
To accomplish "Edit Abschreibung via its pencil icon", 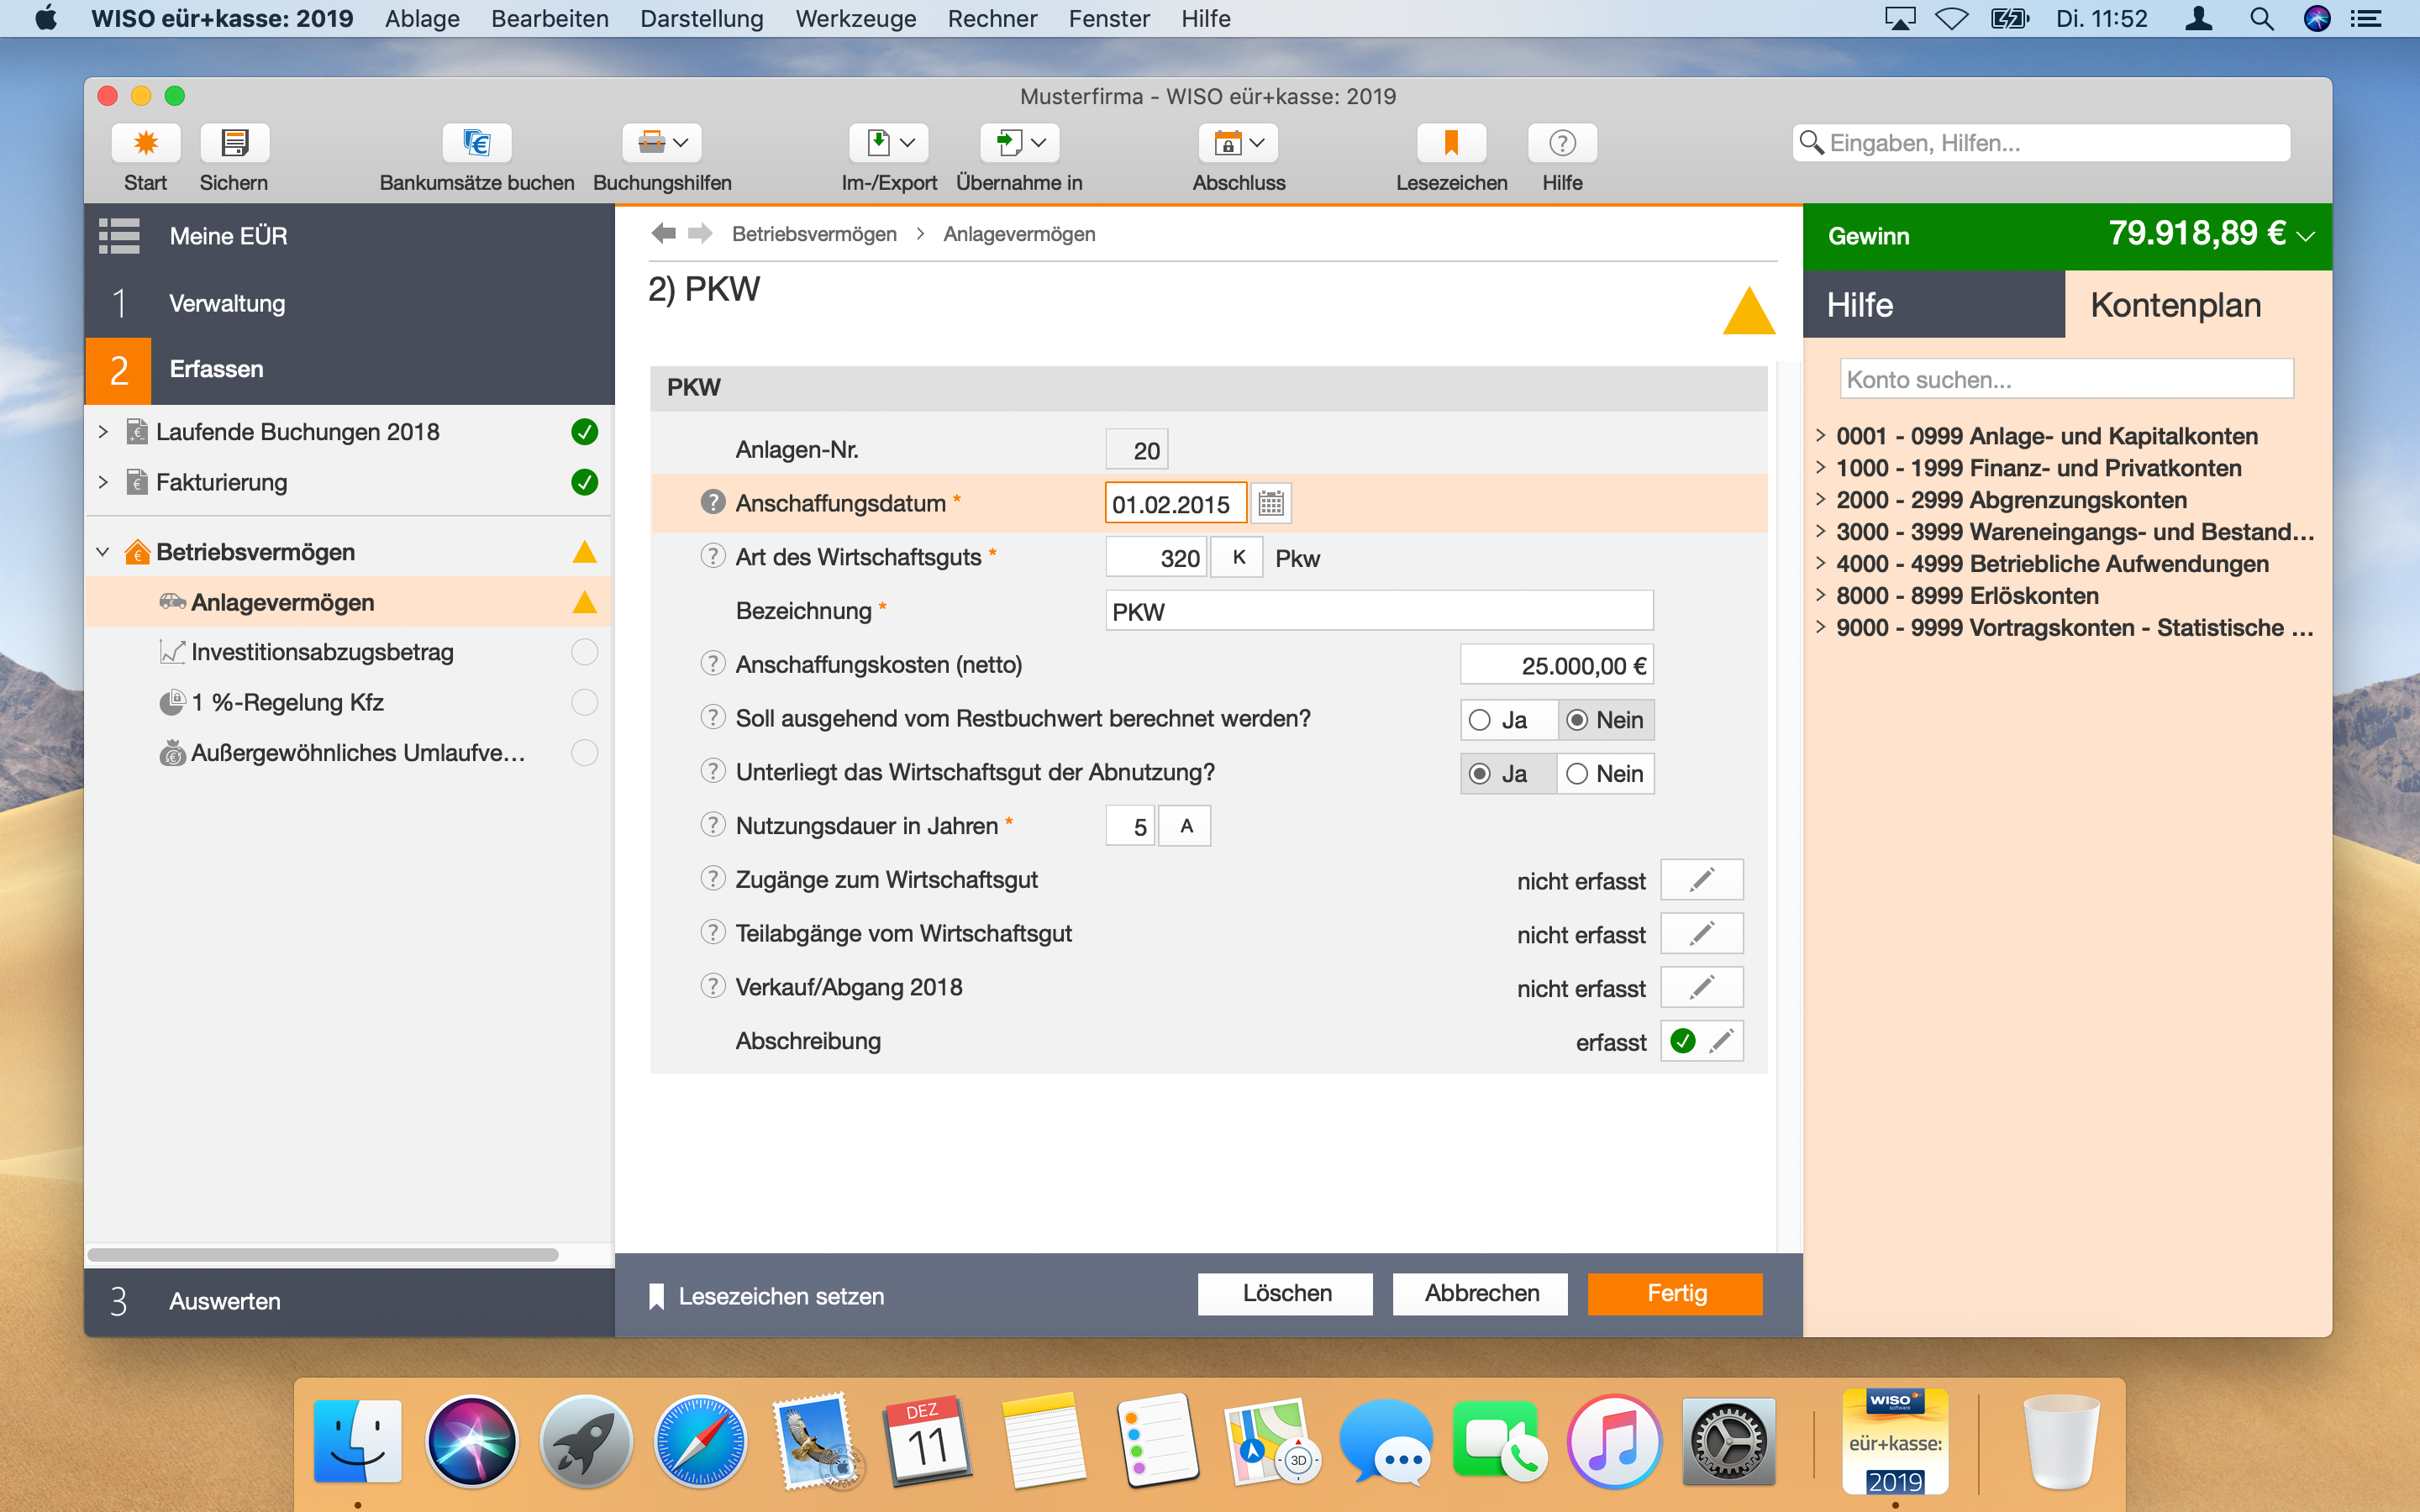I will (1722, 1041).
